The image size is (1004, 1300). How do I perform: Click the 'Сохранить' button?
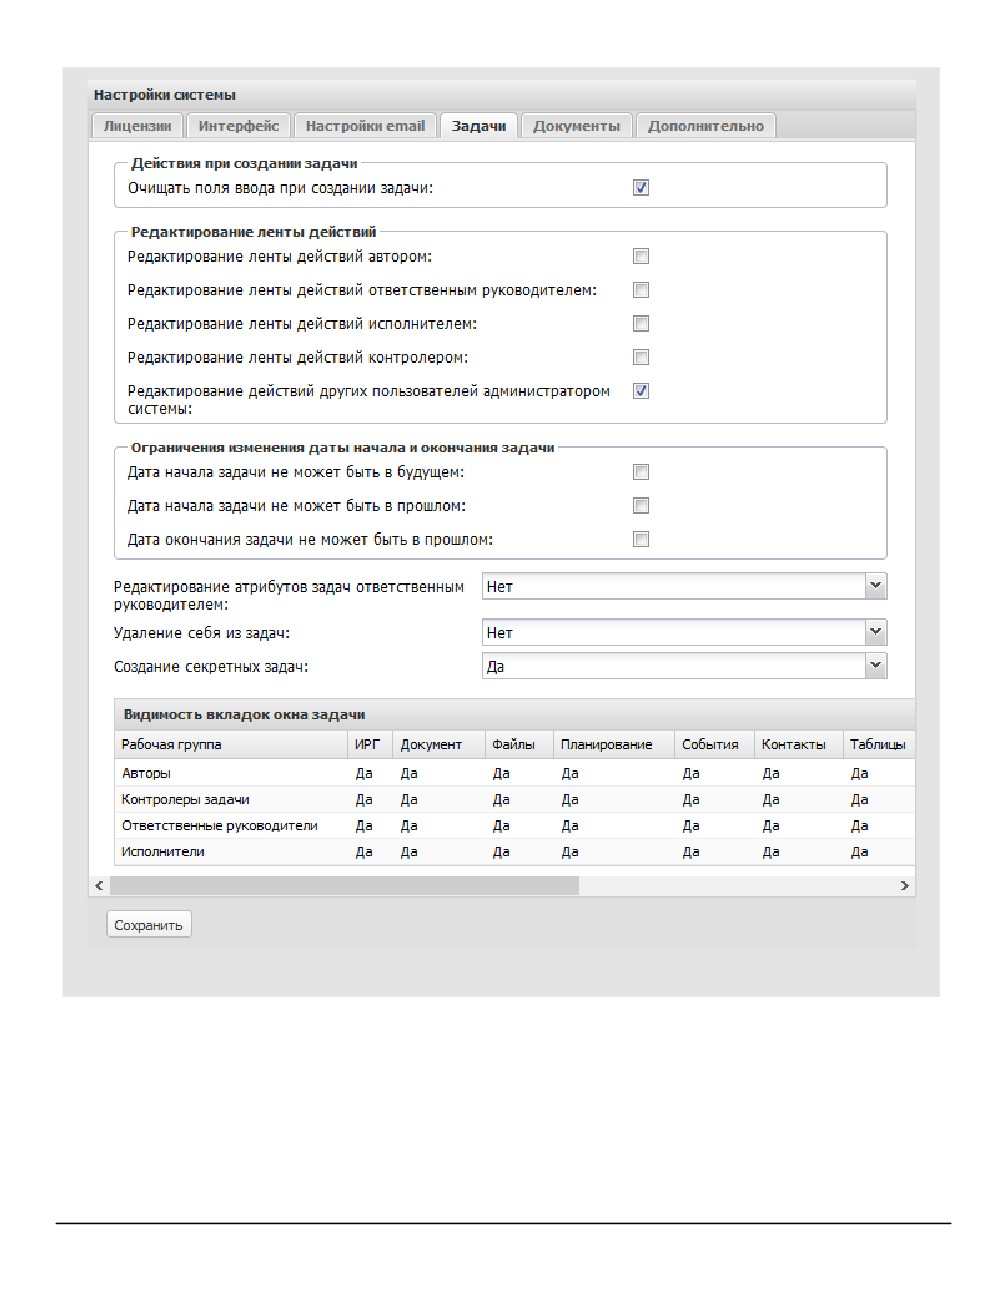click(x=148, y=925)
